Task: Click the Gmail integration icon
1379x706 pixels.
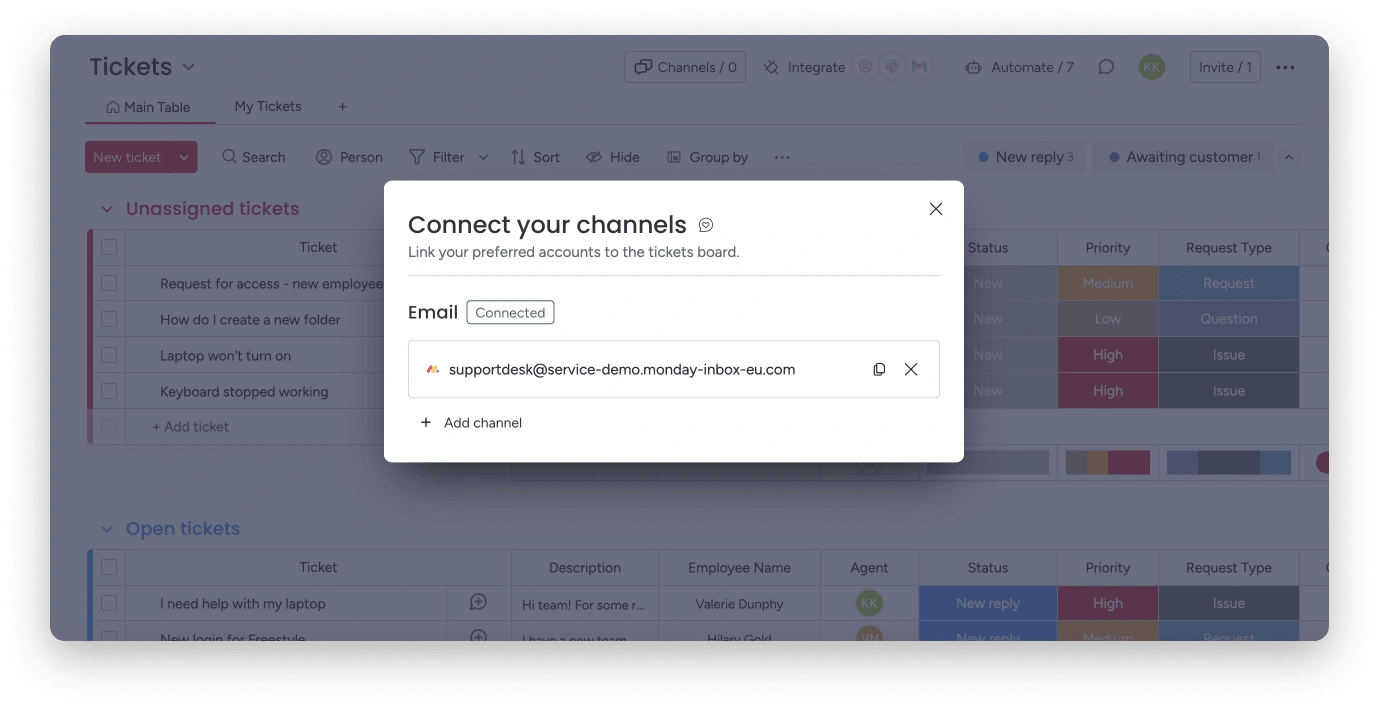Action: click(x=919, y=67)
